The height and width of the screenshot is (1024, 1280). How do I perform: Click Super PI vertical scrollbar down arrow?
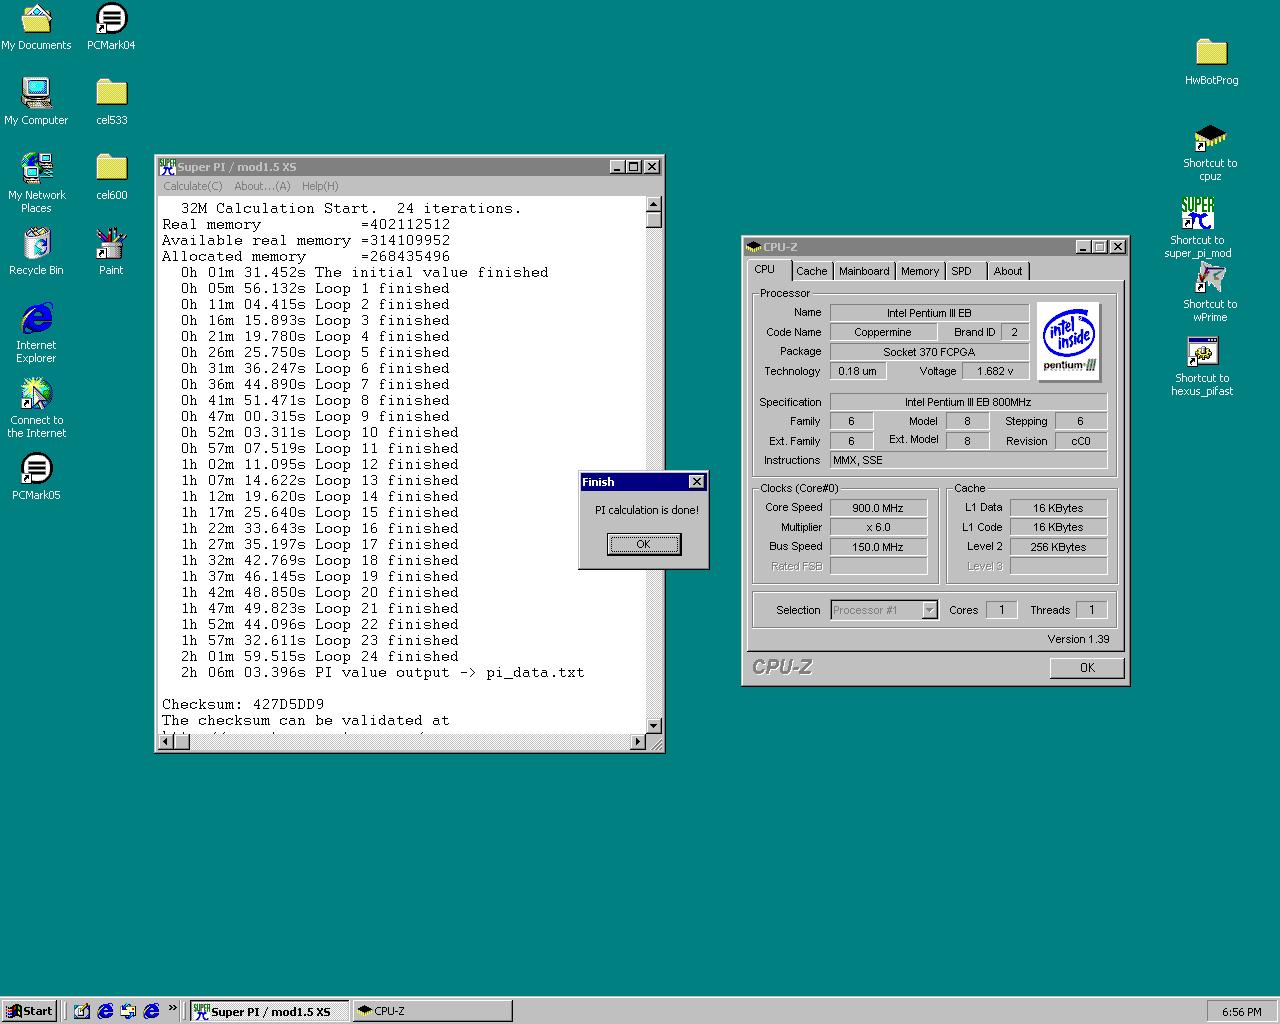pyautogui.click(x=654, y=726)
